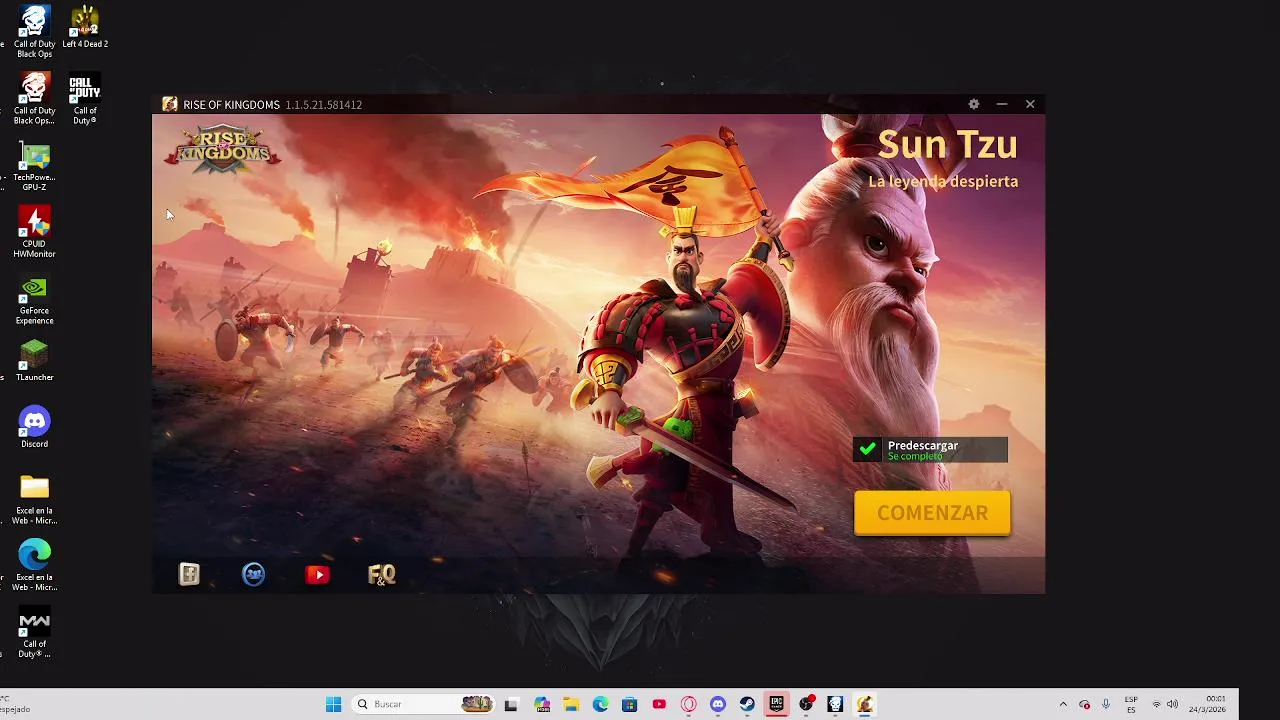Viewport: 1280px width, 720px height.
Task: Open GeForce Experience desktop shortcut
Action: click(34, 300)
